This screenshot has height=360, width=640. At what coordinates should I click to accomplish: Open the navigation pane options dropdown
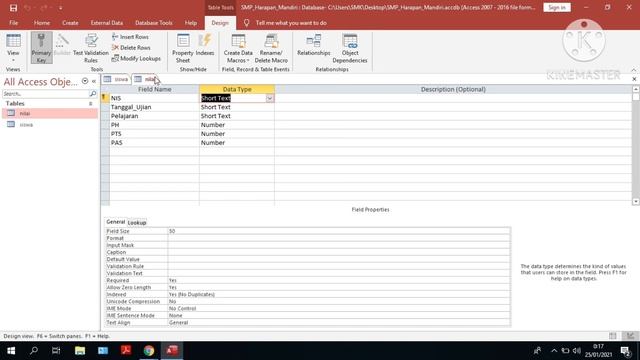85,81
